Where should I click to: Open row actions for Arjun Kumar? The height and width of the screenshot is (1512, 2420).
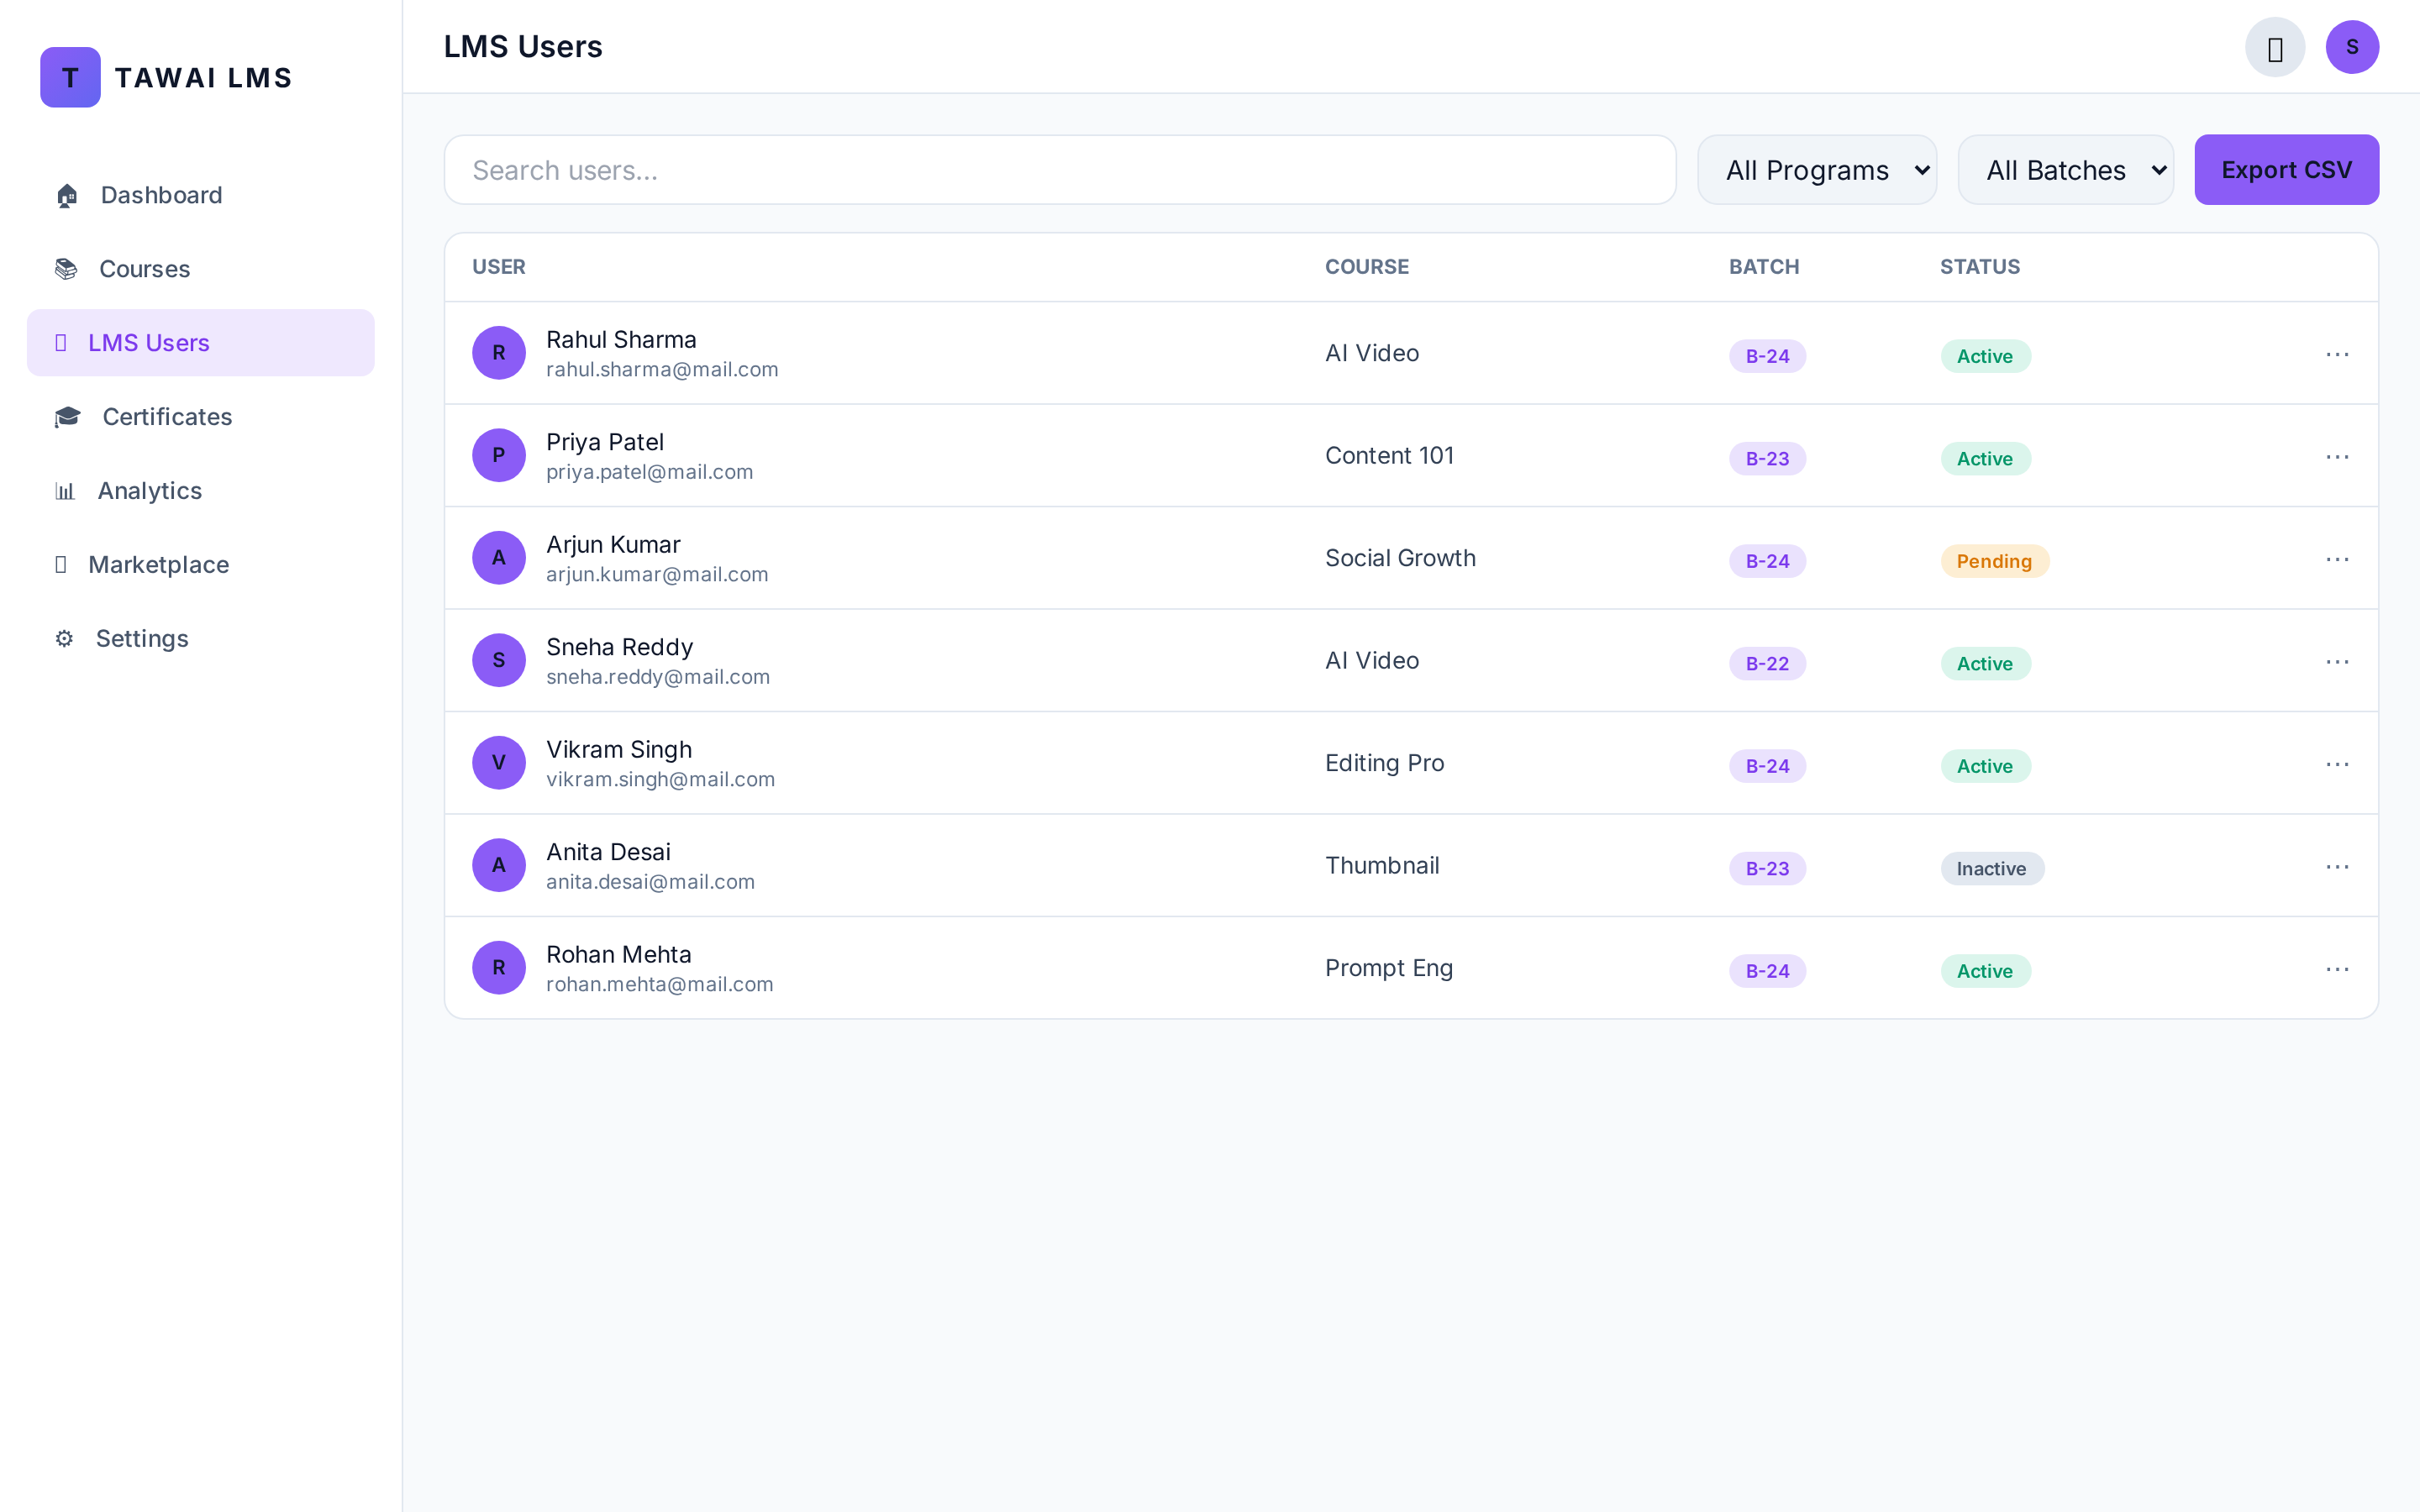pyautogui.click(x=2337, y=559)
